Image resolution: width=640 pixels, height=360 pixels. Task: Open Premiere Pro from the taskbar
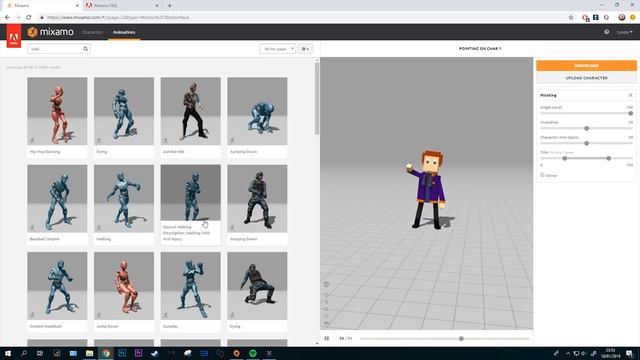(138, 353)
